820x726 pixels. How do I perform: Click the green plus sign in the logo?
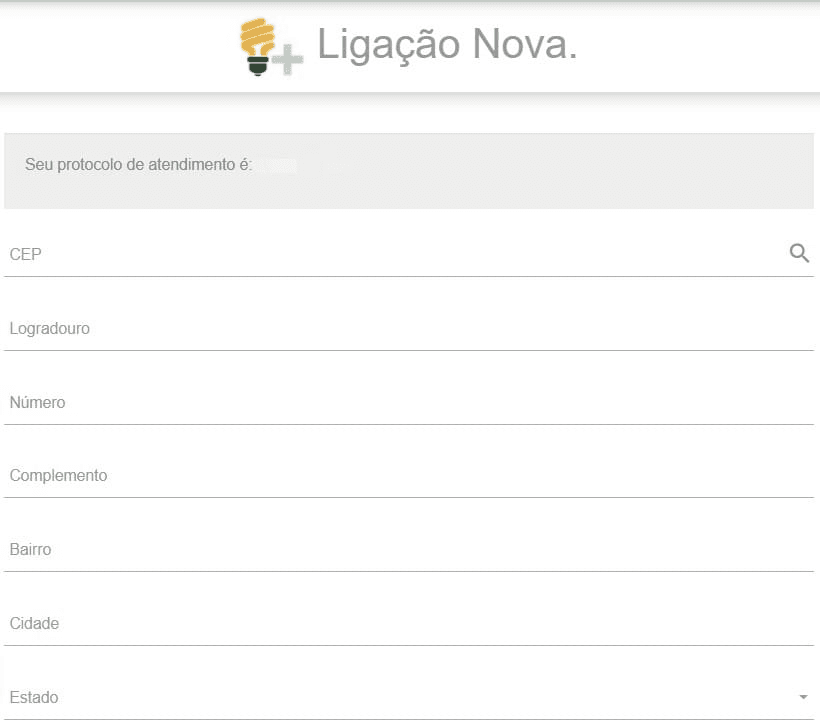pyautogui.click(x=288, y=60)
